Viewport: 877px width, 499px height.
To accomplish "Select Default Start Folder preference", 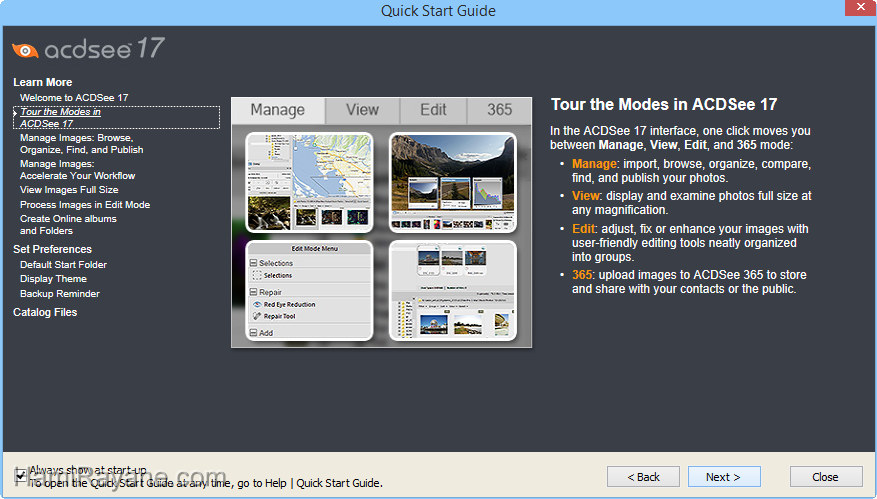I will (63, 265).
